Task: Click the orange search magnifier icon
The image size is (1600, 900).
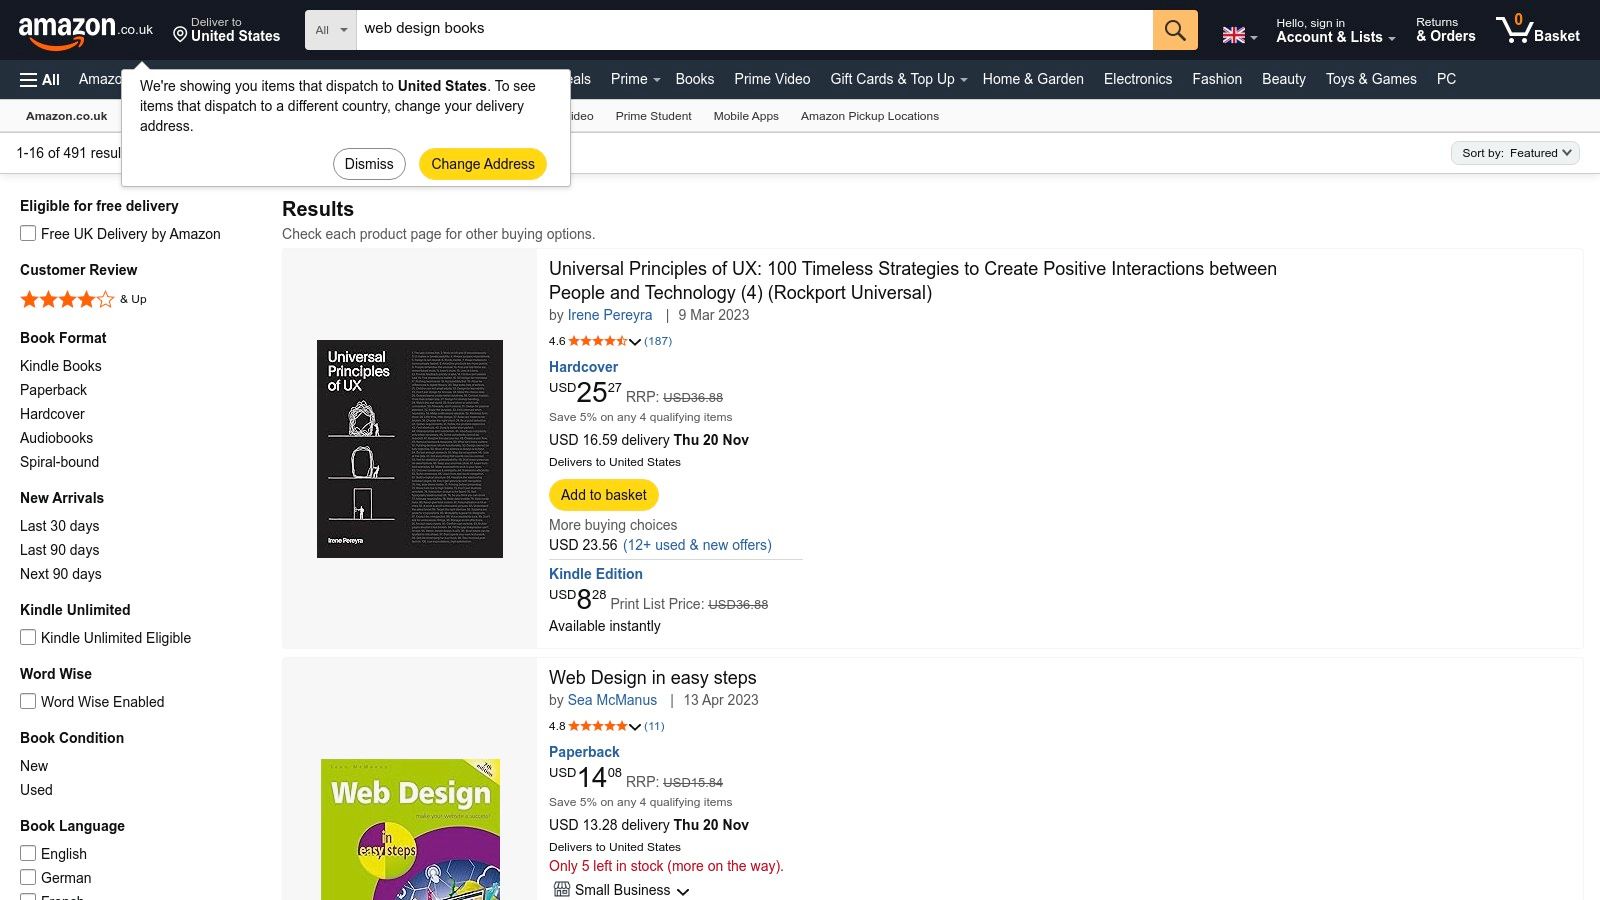Action: click(x=1174, y=30)
